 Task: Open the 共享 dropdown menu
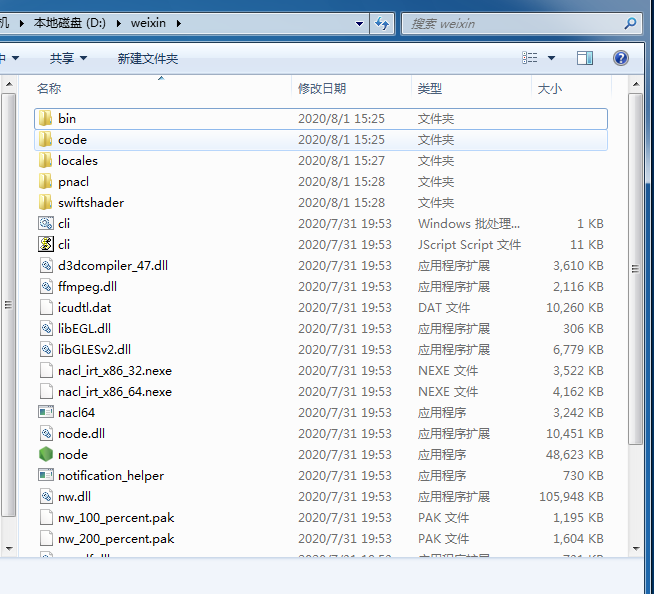[x=68, y=58]
